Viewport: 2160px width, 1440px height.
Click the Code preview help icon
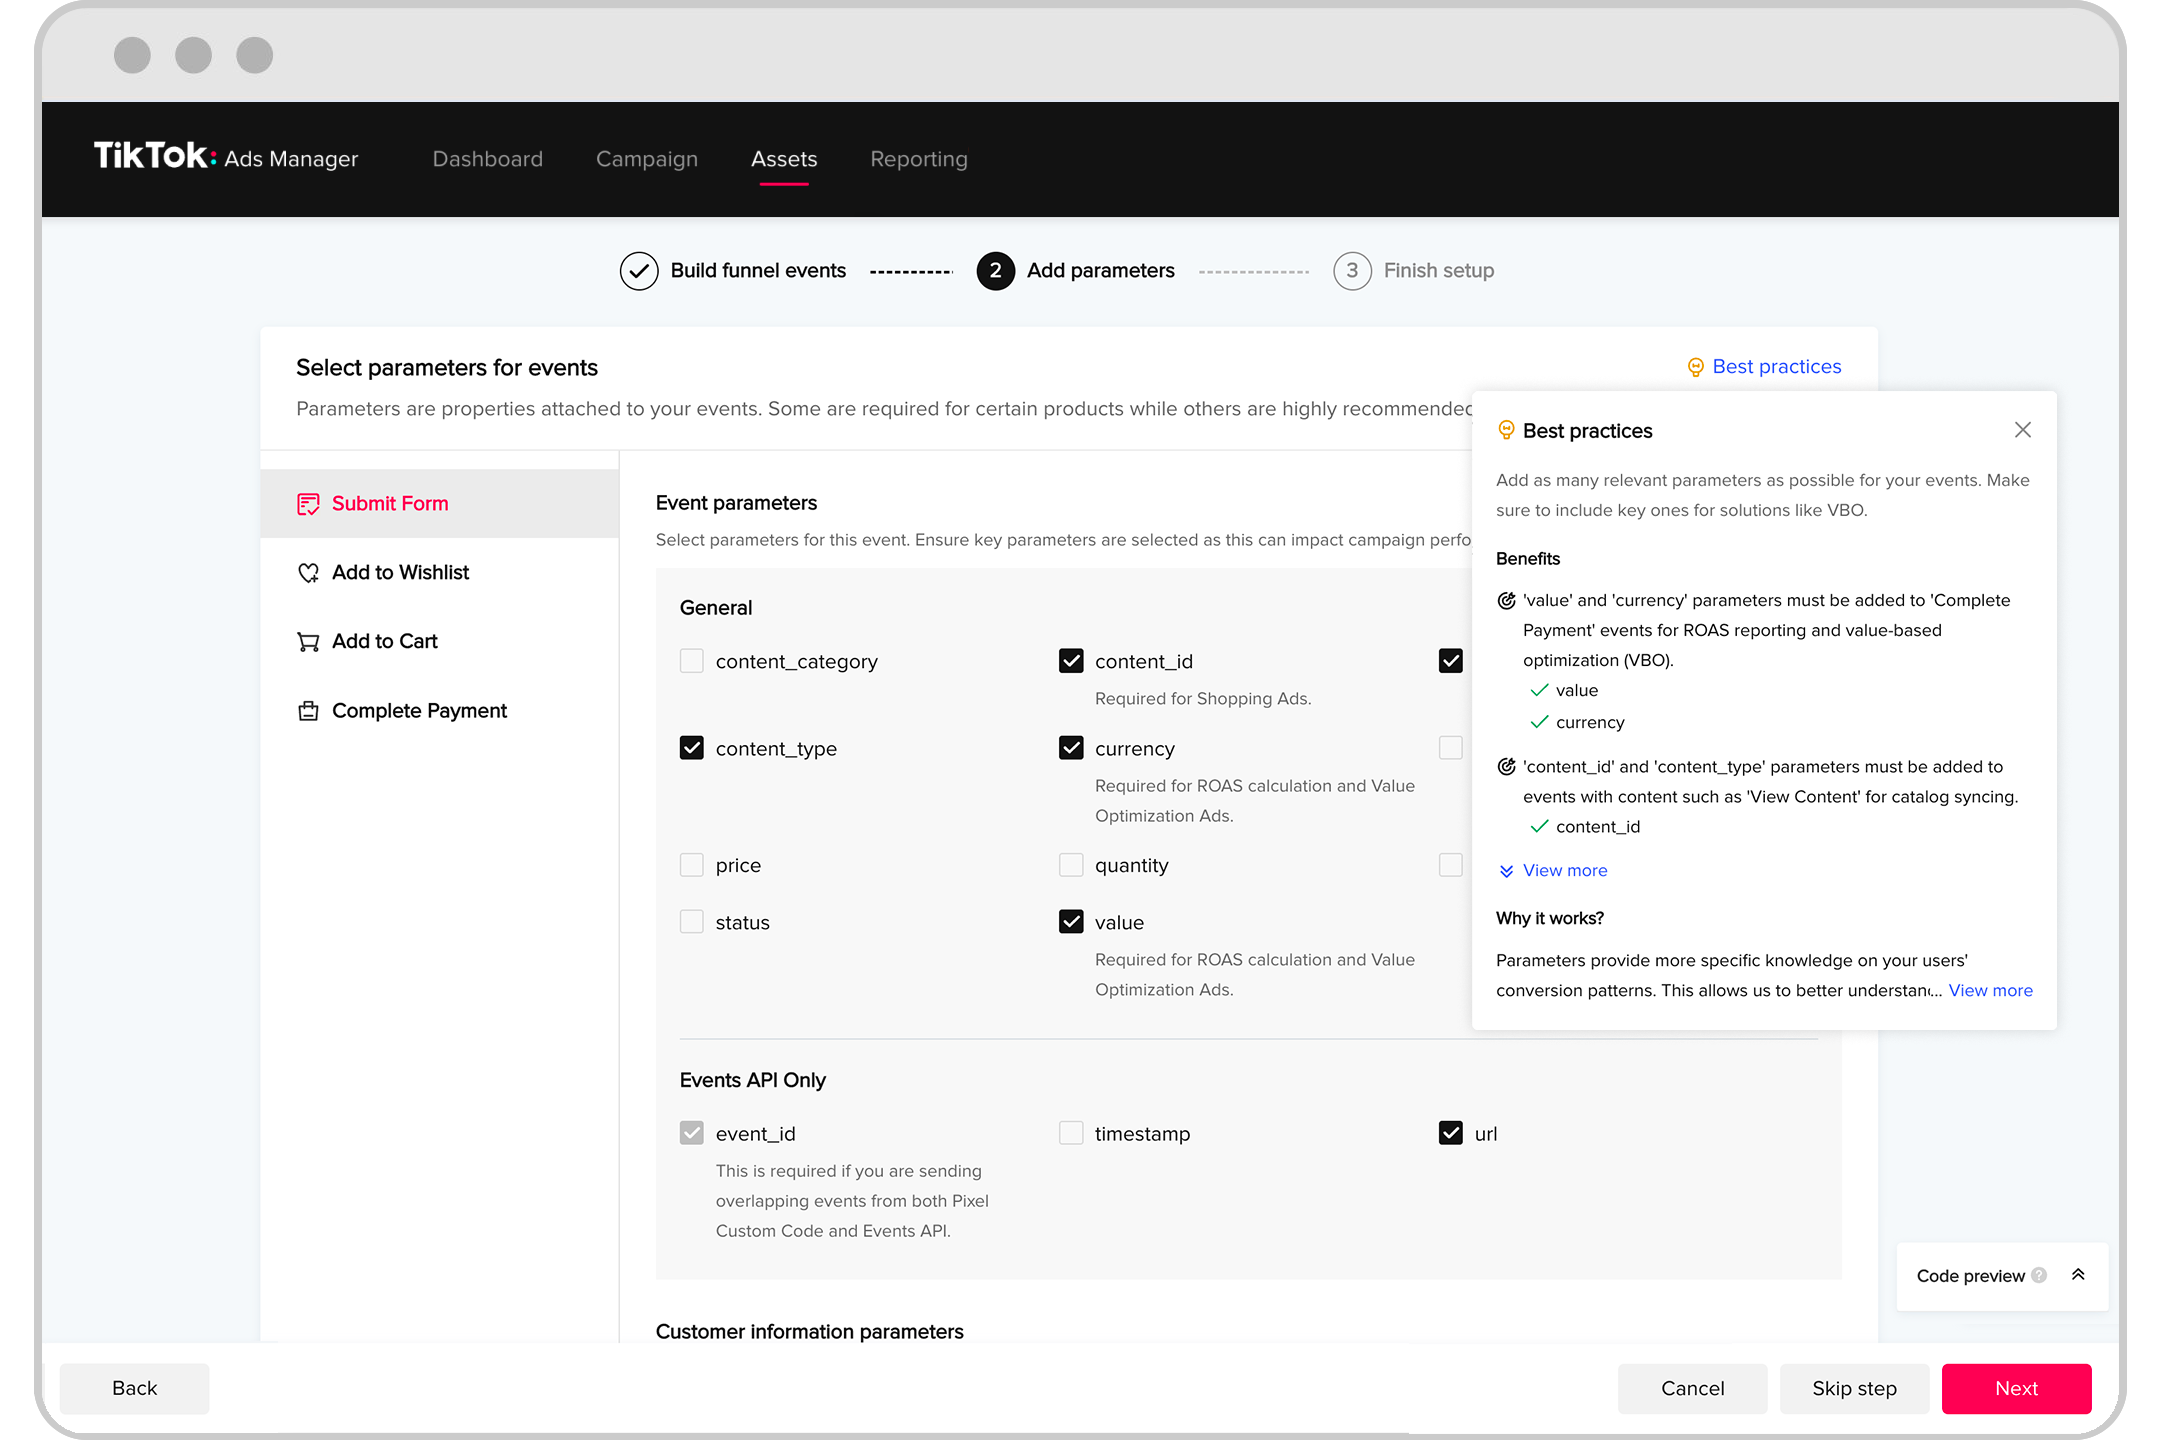tap(2039, 1275)
